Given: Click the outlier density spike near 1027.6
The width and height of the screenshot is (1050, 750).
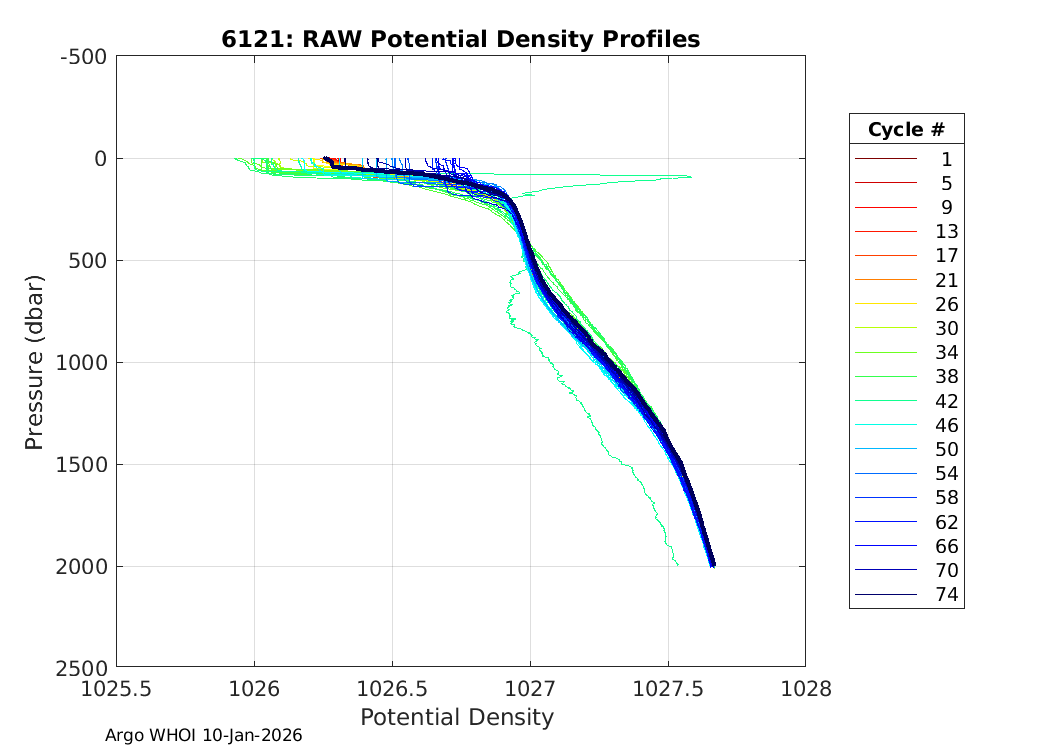Looking at the screenshot, I should coord(688,177).
